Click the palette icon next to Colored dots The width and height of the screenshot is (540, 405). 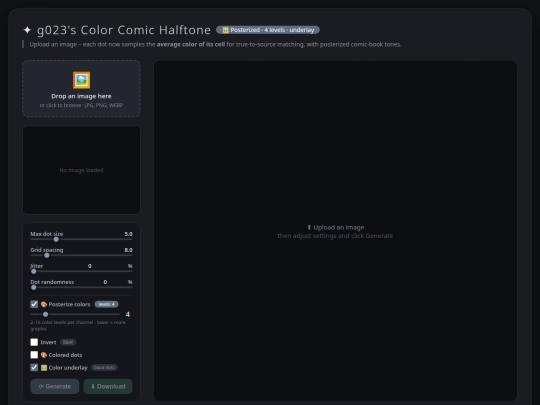tap(44, 355)
